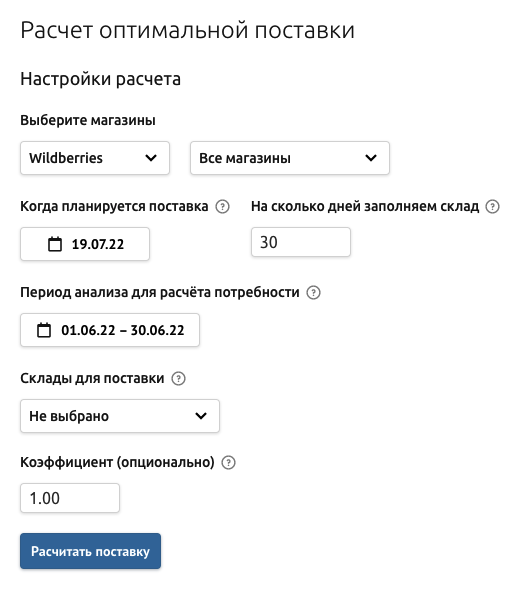Image resolution: width=518 pixels, height=595 pixels.
Task: Click chevron arrow in the Wildberries selector
Action: (x=151, y=158)
